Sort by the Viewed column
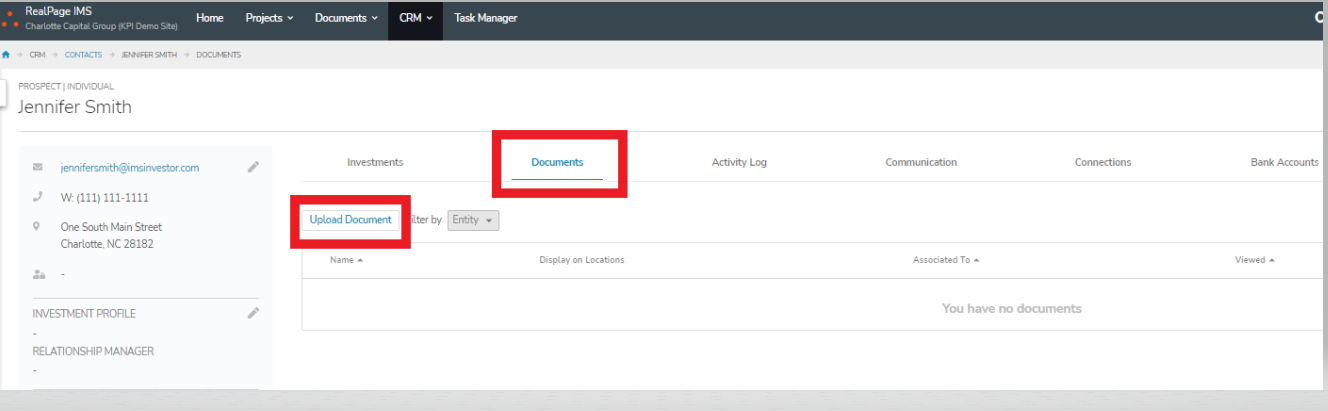1328x411 pixels. (x=1254, y=260)
